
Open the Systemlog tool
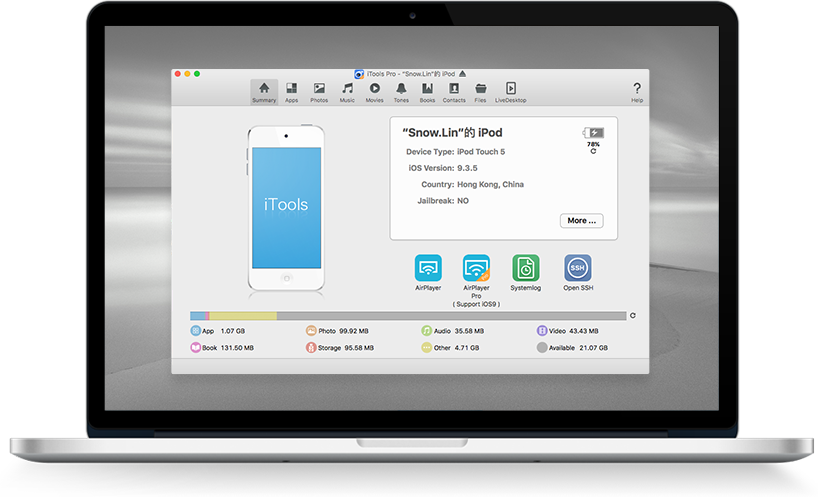point(525,272)
